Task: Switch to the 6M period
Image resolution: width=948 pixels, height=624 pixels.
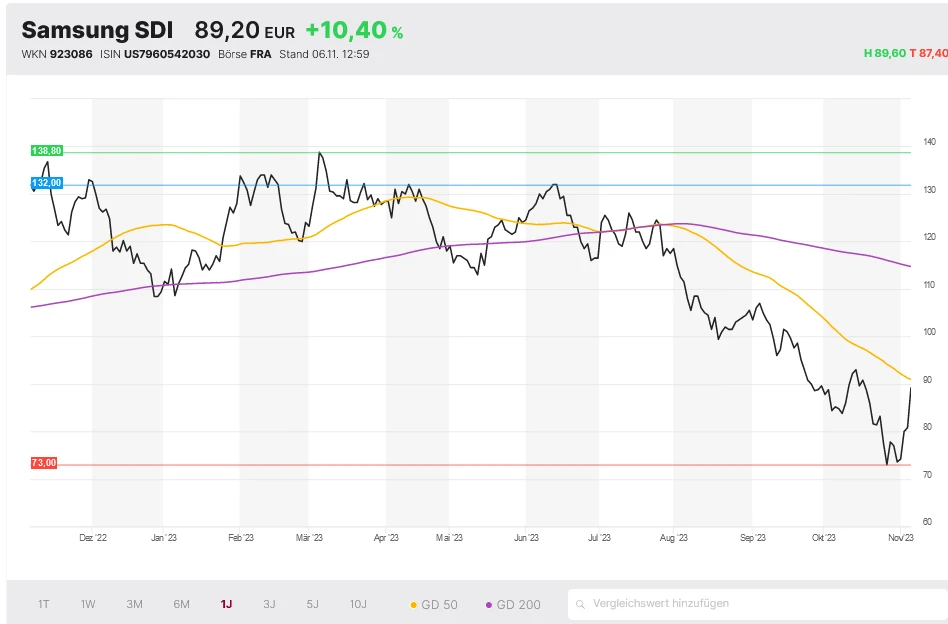Action: [x=181, y=604]
